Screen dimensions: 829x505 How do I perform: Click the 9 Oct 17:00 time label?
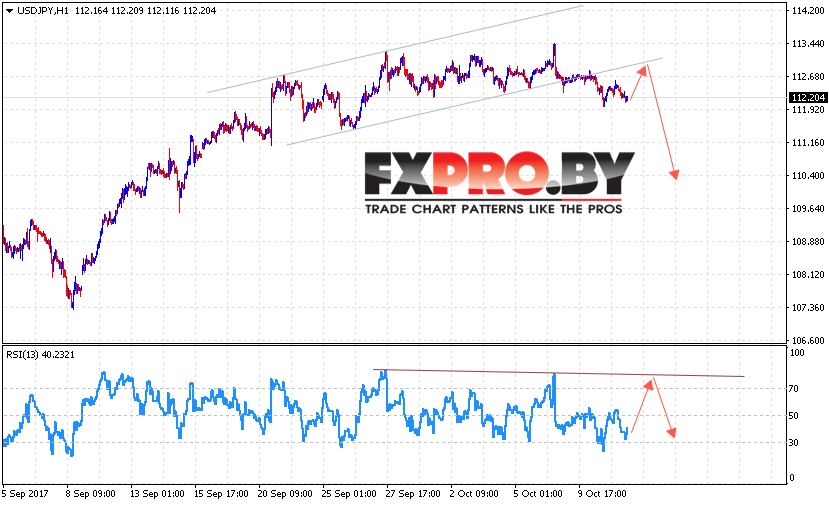tap(602, 494)
